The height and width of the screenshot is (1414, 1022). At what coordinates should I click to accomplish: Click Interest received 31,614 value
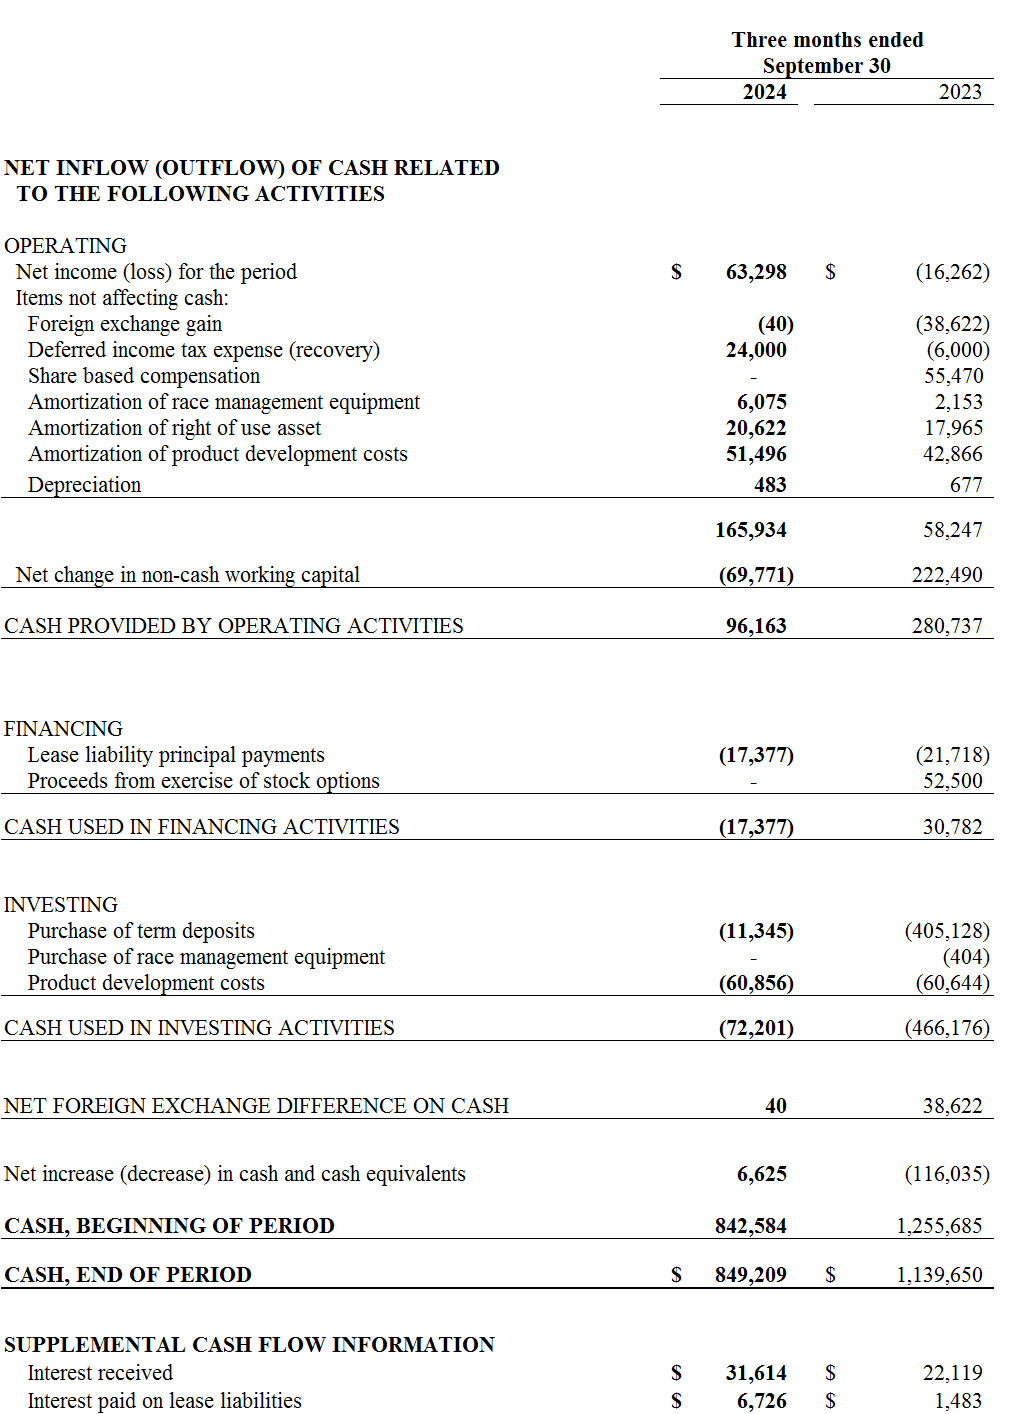pyautogui.click(x=756, y=1373)
